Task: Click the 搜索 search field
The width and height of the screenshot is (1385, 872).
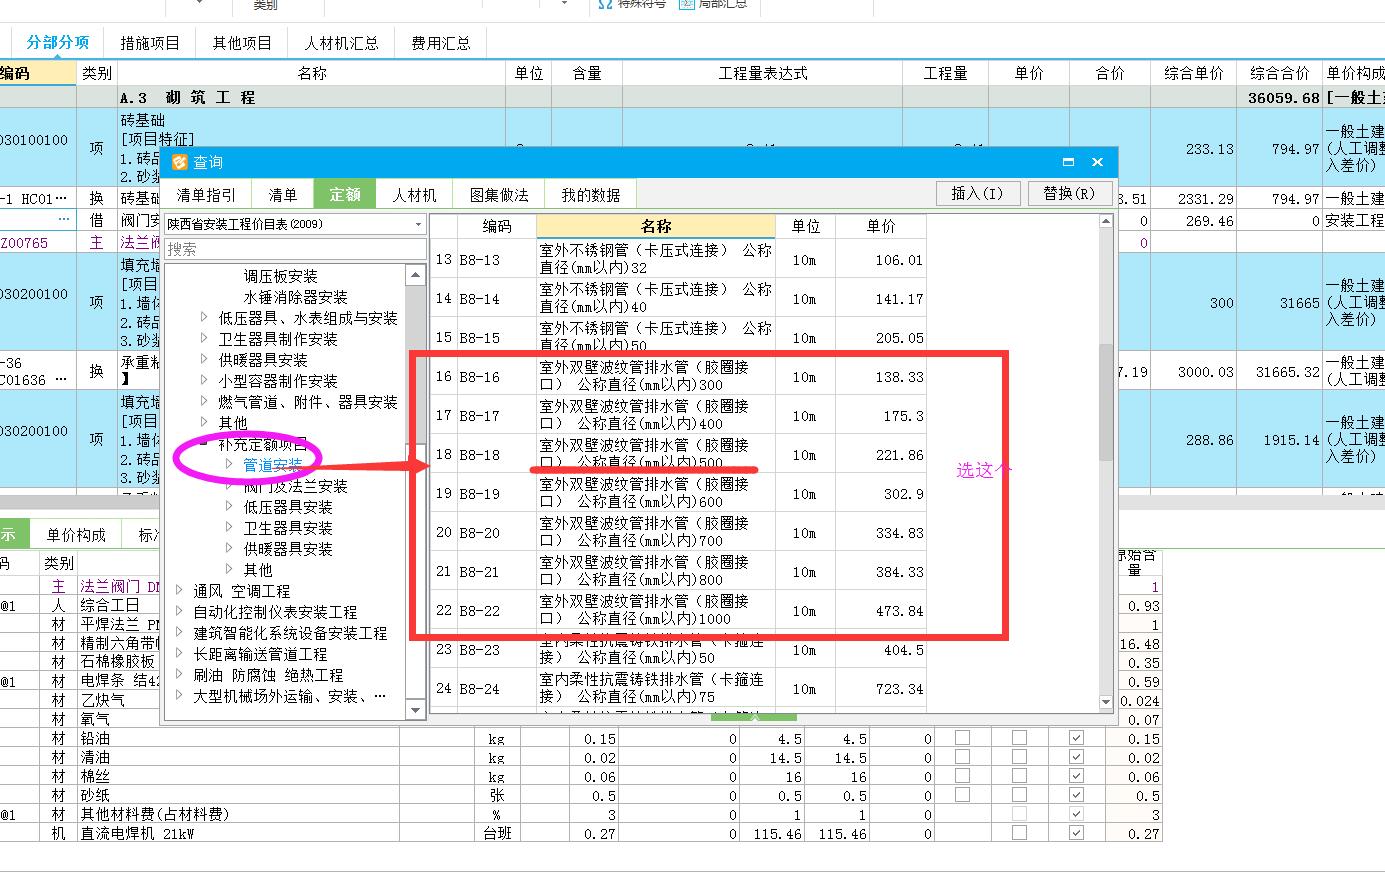Action: pos(295,249)
